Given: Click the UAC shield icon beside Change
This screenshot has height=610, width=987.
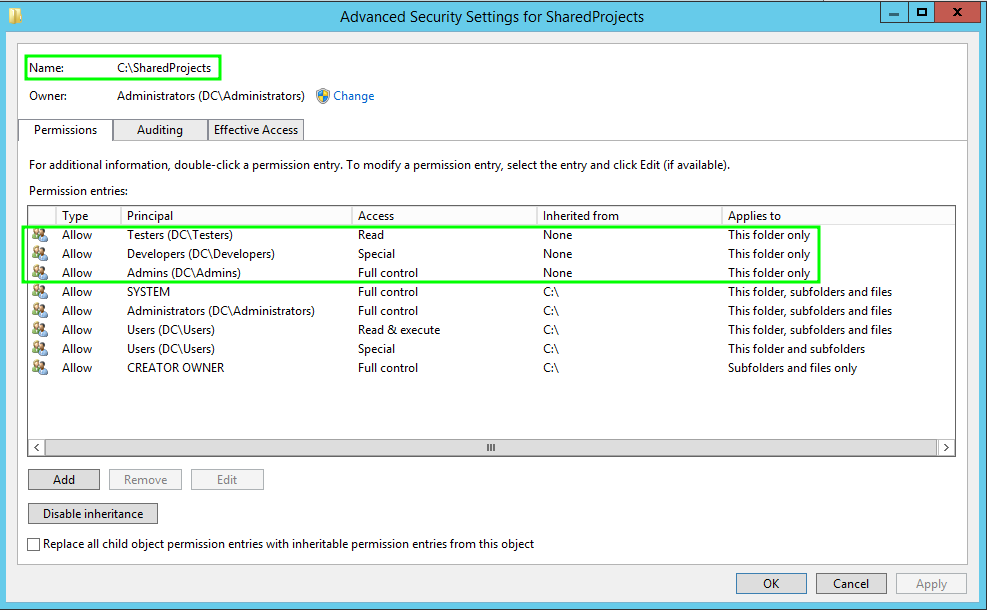Looking at the screenshot, I should (323, 96).
